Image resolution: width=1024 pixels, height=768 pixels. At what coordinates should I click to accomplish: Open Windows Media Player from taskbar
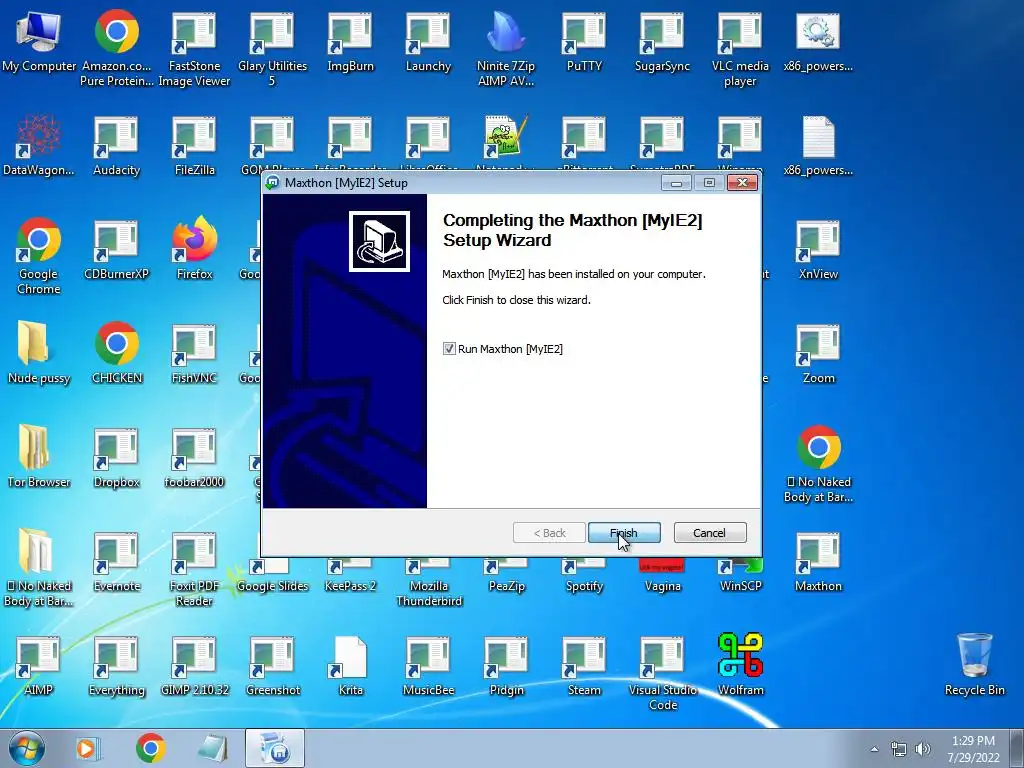[x=87, y=748]
